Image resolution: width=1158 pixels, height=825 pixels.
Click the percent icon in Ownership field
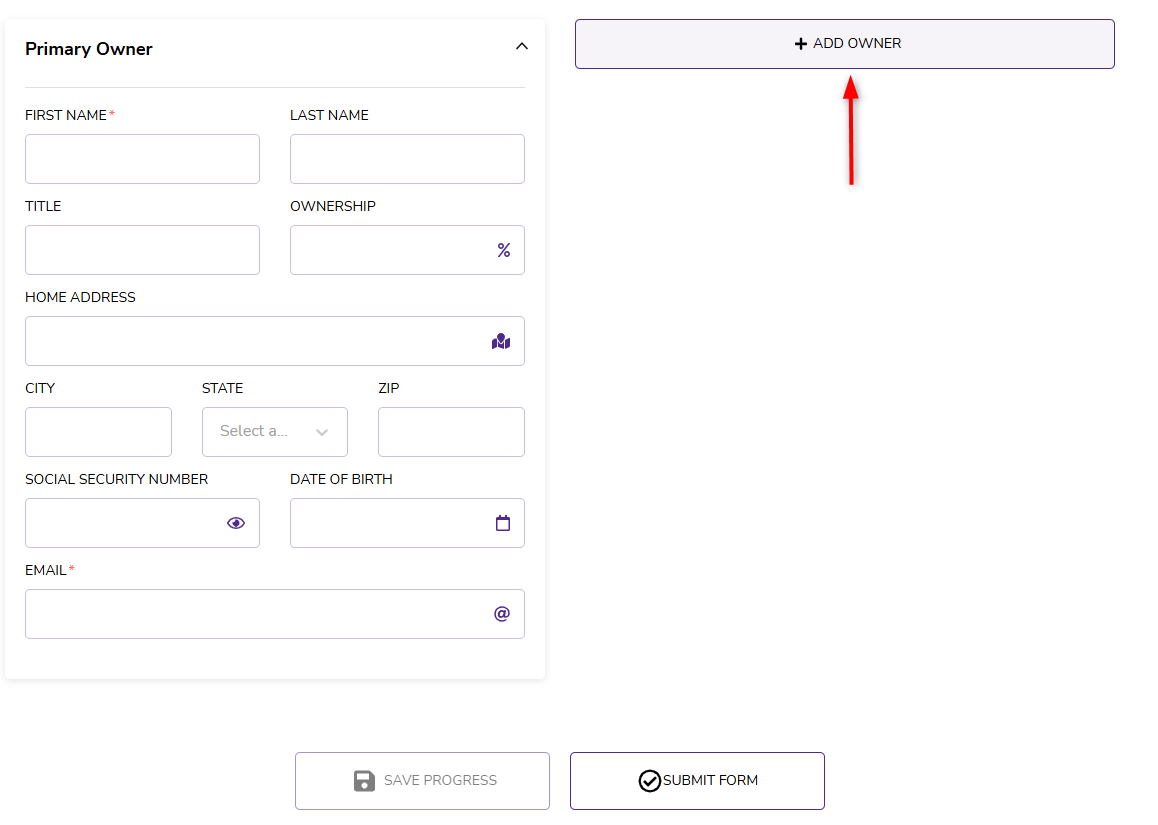pyautogui.click(x=504, y=250)
